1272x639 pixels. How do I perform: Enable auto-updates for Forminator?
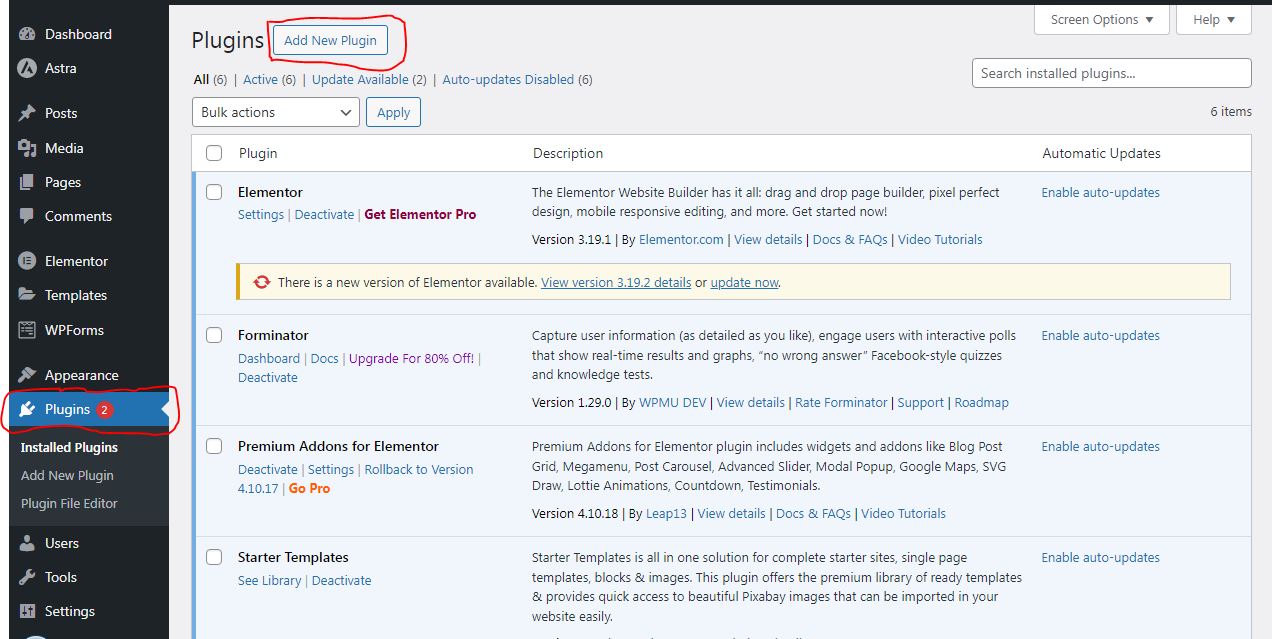pos(1100,335)
